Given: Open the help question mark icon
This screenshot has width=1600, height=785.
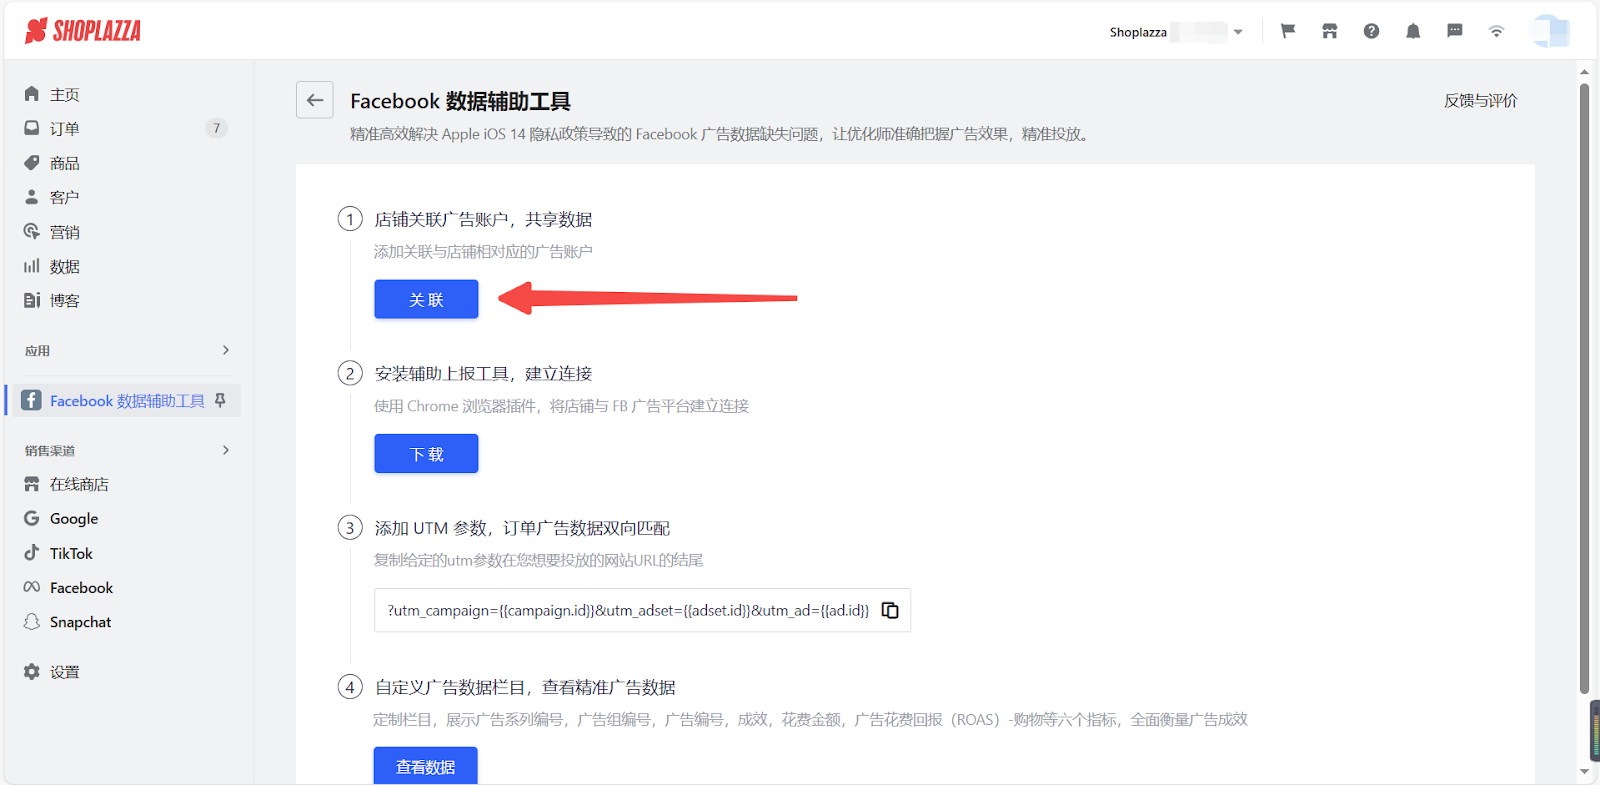Looking at the screenshot, I should click(1371, 31).
